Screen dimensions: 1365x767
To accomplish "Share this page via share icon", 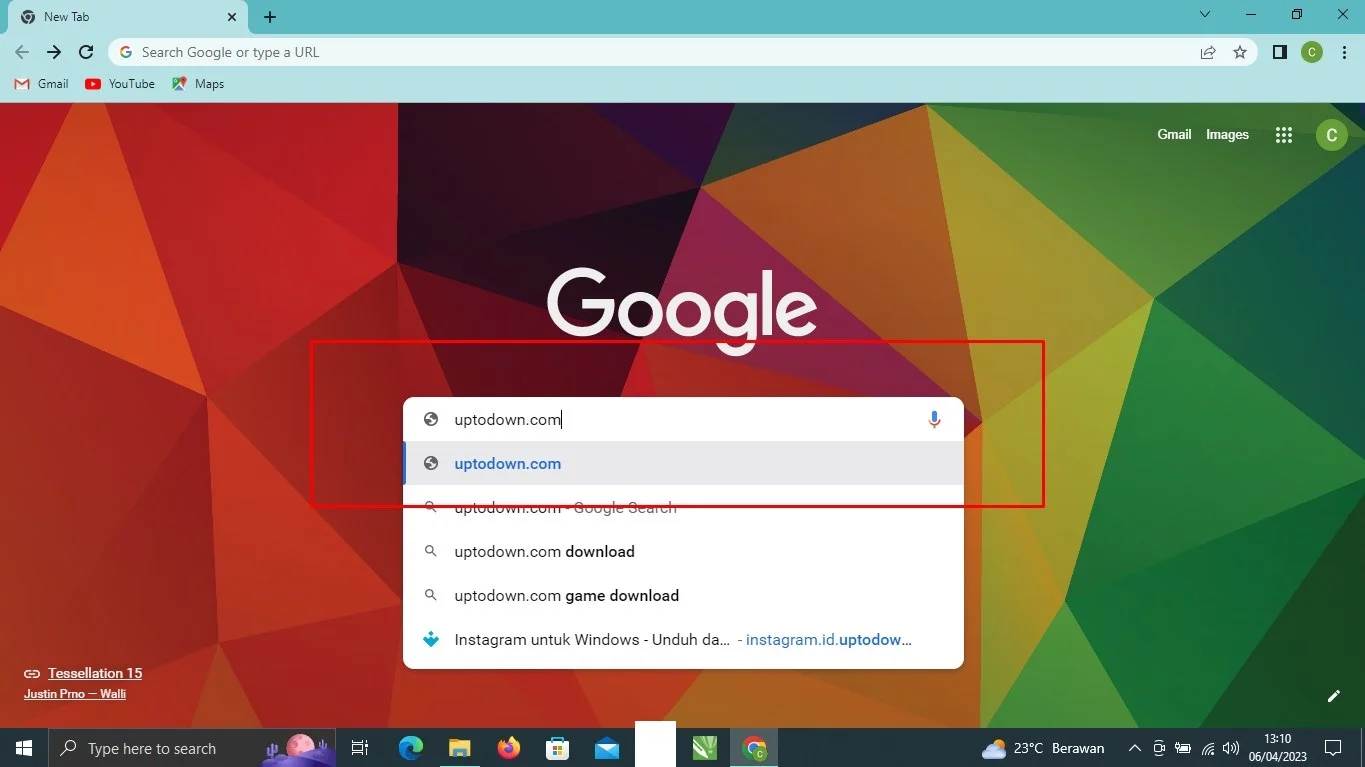I will tap(1208, 52).
